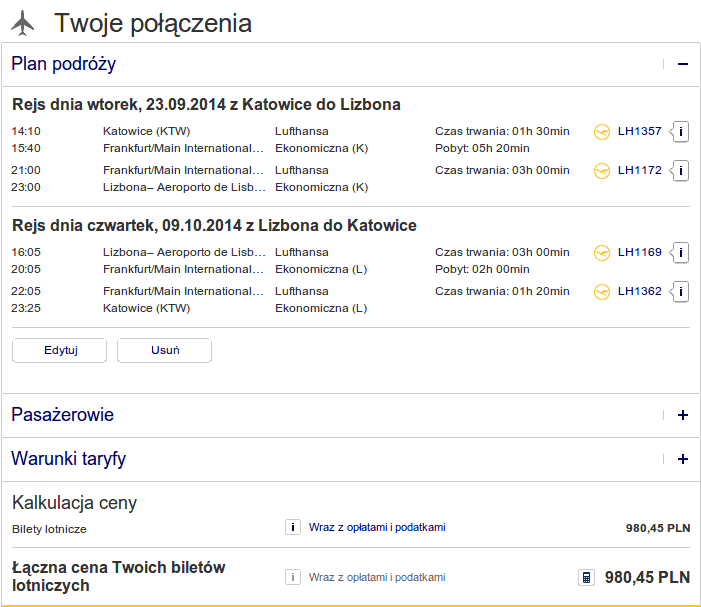Open flight number link LH1172
The width and height of the screenshot is (701, 607).
coord(639,170)
